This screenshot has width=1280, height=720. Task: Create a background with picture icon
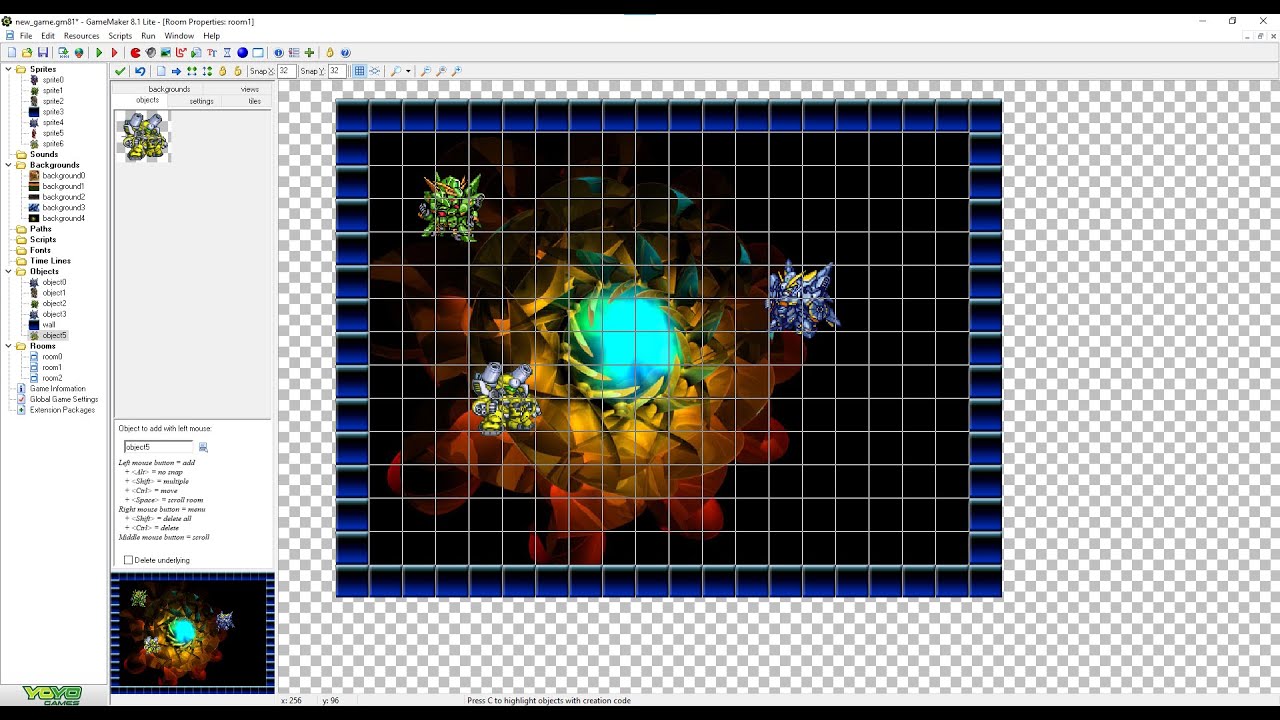(166, 53)
